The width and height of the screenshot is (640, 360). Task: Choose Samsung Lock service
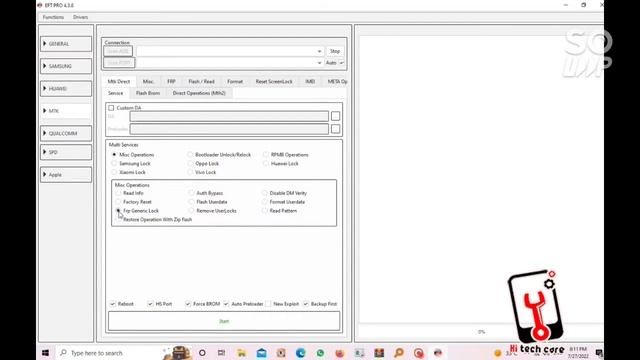114,163
